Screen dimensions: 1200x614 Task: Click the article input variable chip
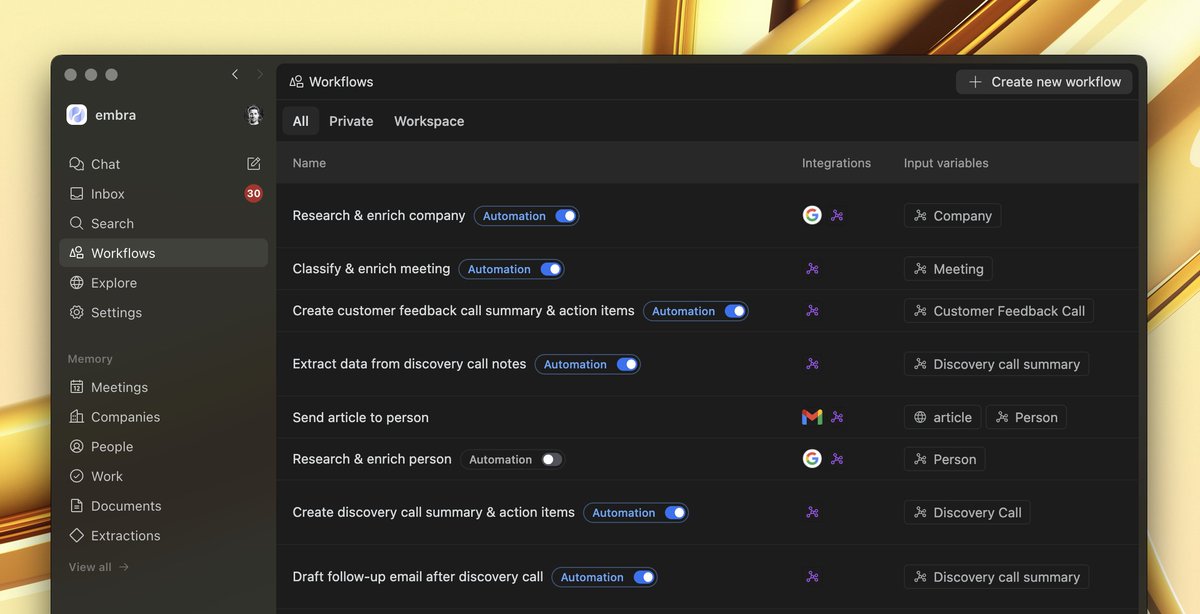coord(943,417)
